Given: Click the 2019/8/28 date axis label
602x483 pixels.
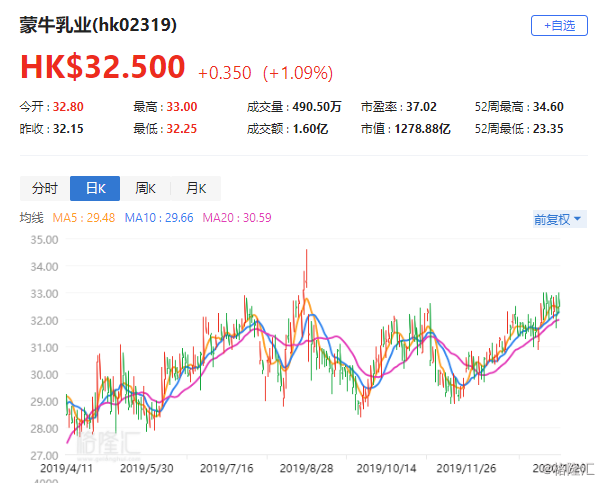Looking at the screenshot, I should tap(306, 468).
